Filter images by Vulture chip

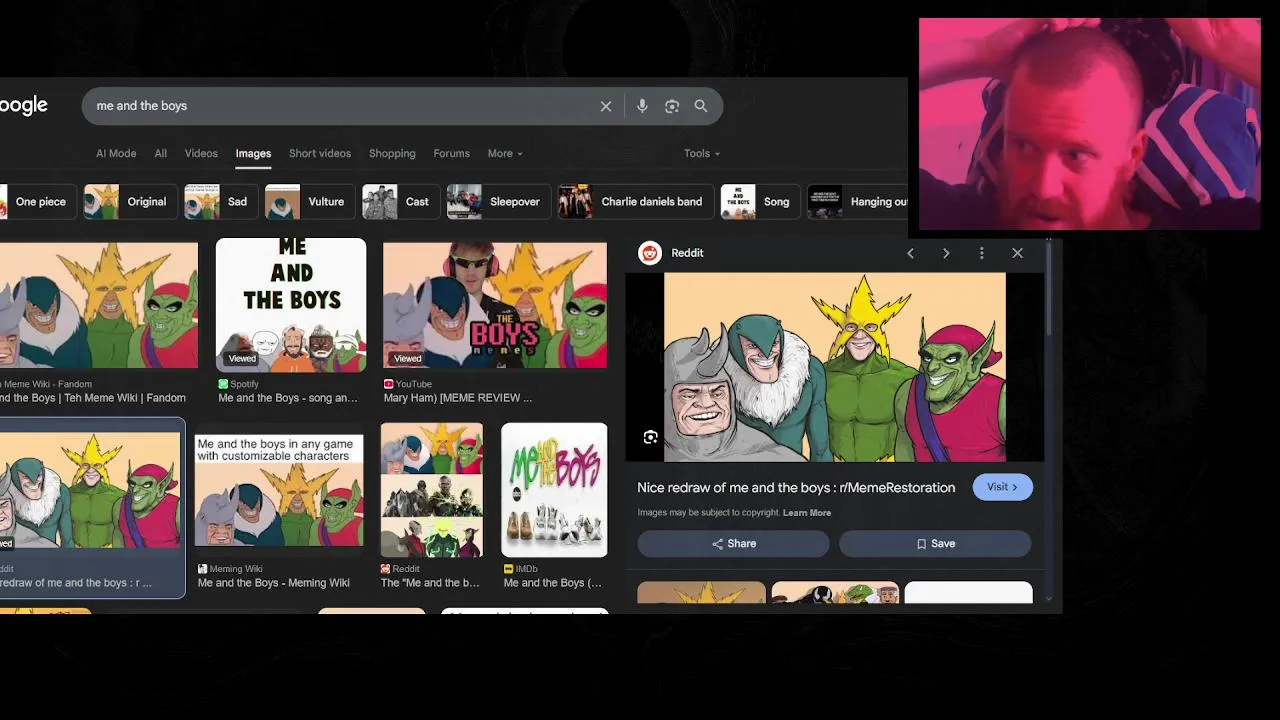pyautogui.click(x=309, y=202)
